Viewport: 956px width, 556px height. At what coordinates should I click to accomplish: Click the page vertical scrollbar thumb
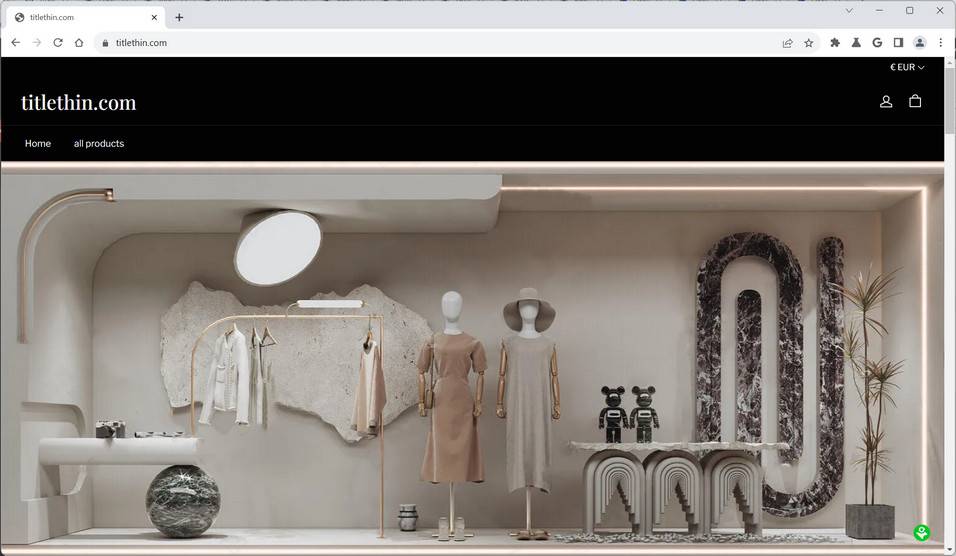[x=950, y=101]
